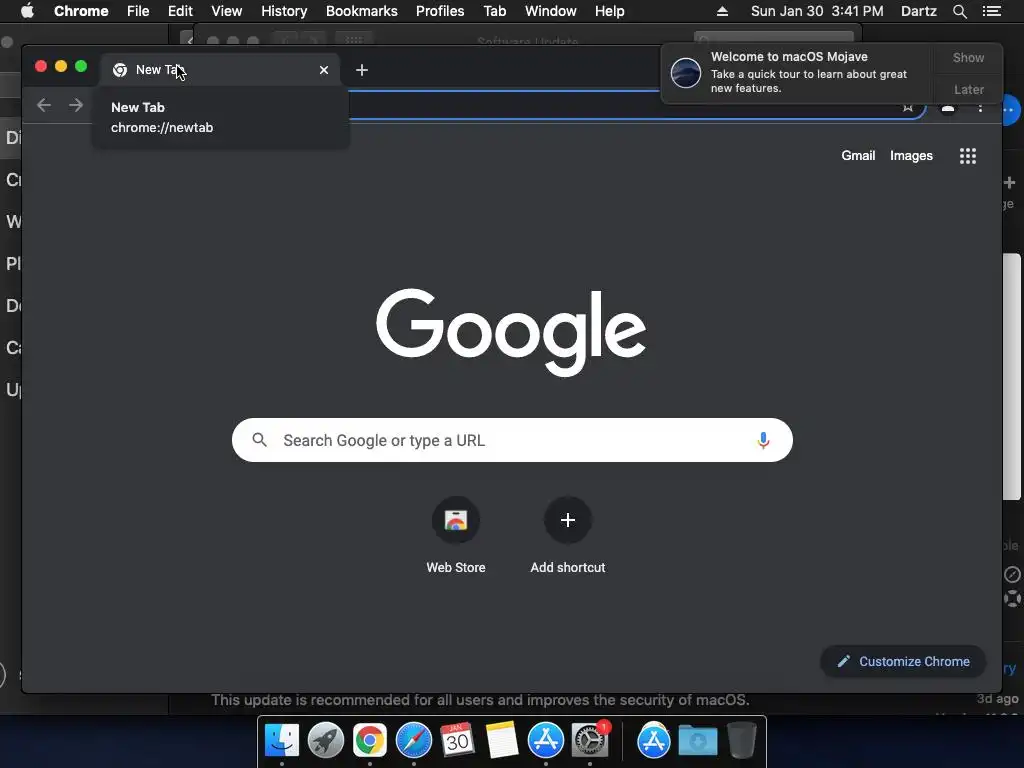
Task: Click the Dartz user name in the menu bar
Action: [918, 11]
